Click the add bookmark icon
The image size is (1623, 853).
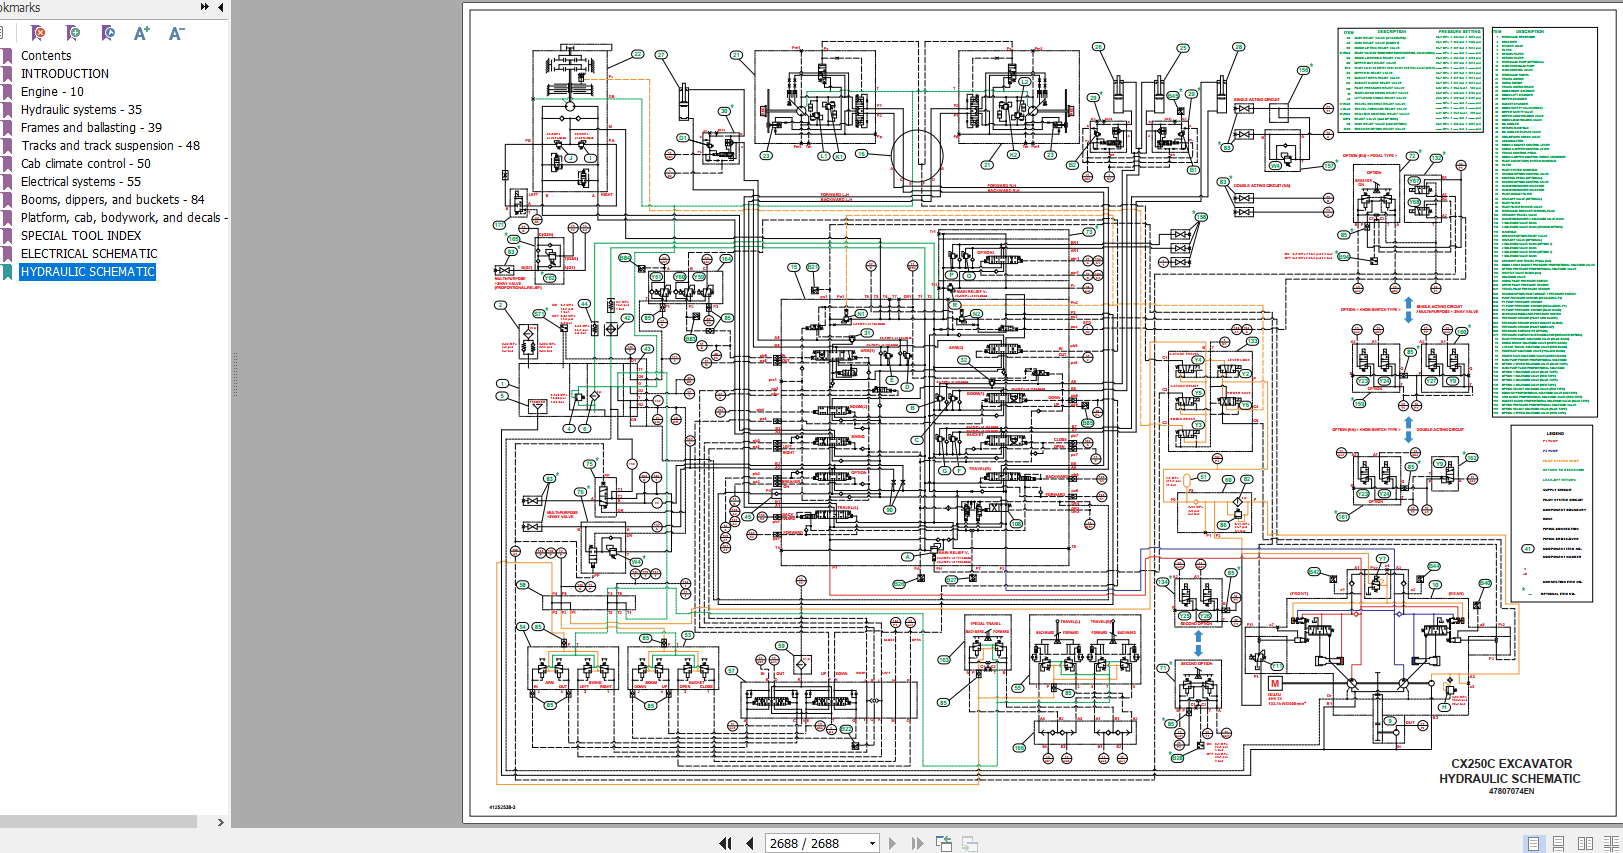(x=73, y=33)
